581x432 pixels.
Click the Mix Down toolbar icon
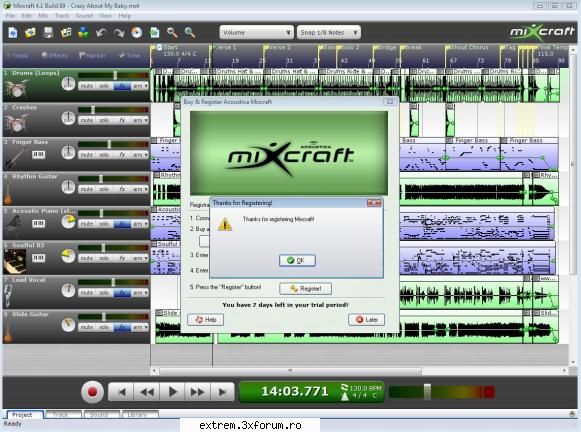(84, 33)
